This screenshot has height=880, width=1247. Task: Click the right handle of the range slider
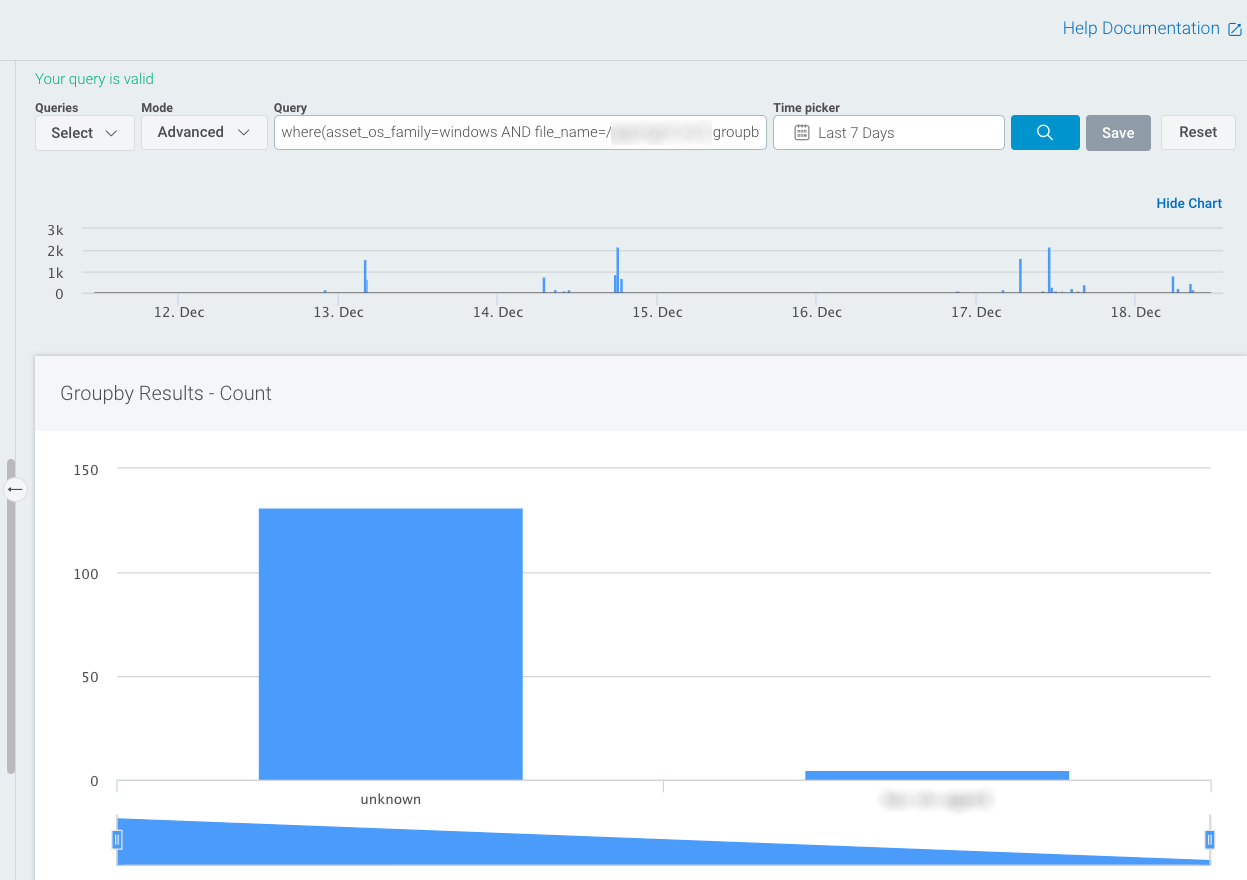[1210, 840]
